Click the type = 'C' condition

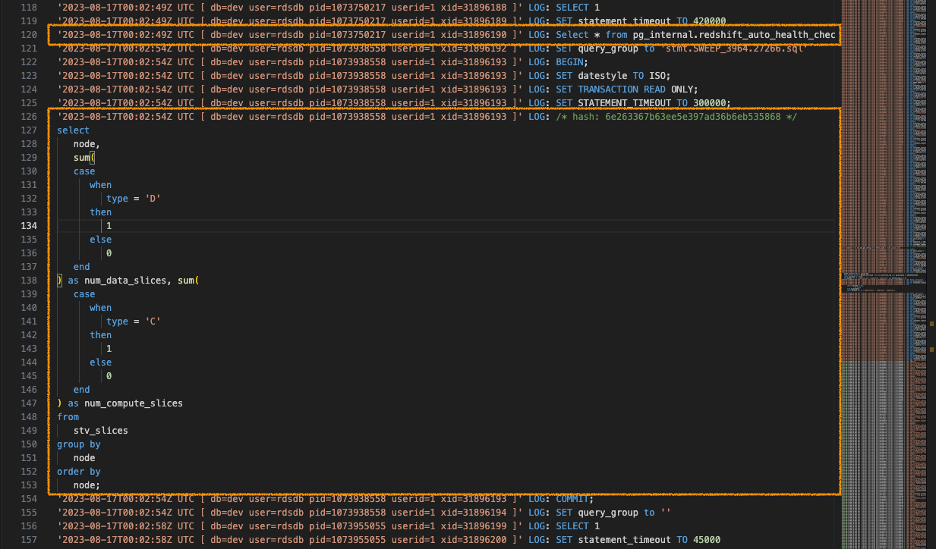pyautogui.click(x=133, y=321)
